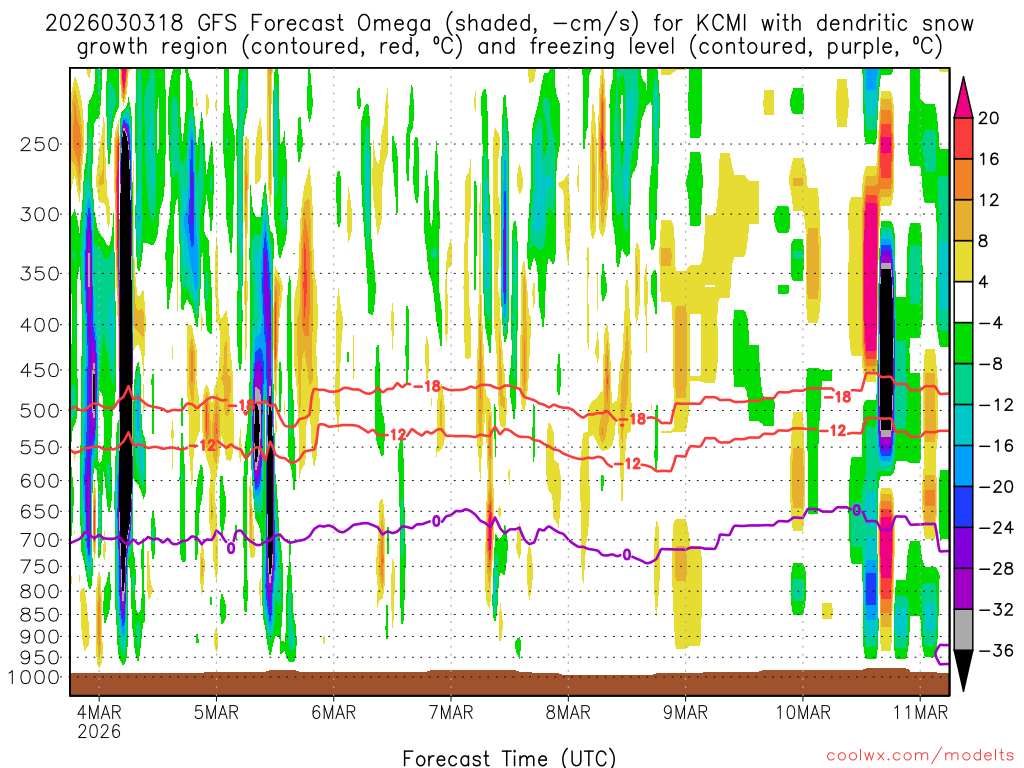The width and height of the screenshot is (1024, 768).
Task: Click the 9MAR date label on time axis
Action: click(685, 712)
